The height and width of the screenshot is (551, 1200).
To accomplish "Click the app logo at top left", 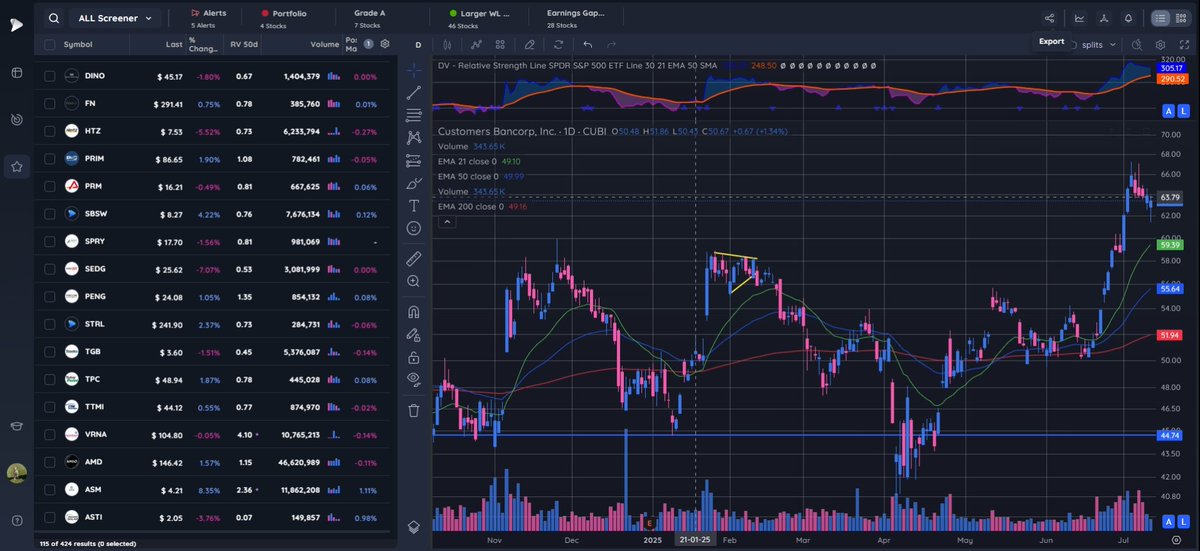I will pos(17,24).
